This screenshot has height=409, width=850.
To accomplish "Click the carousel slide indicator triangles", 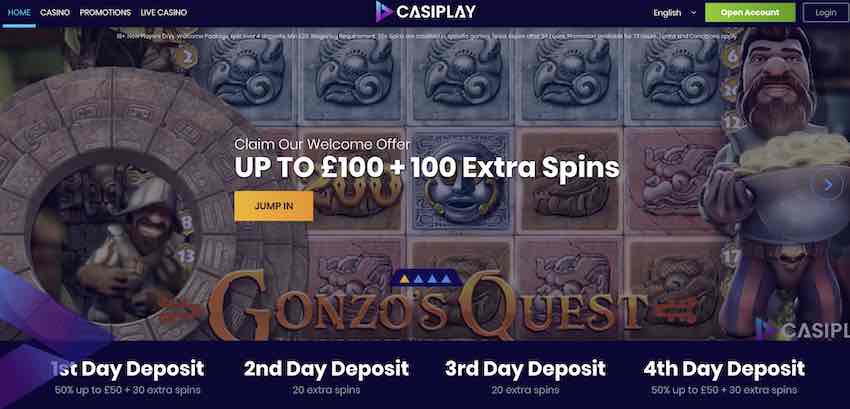I will click(x=426, y=279).
